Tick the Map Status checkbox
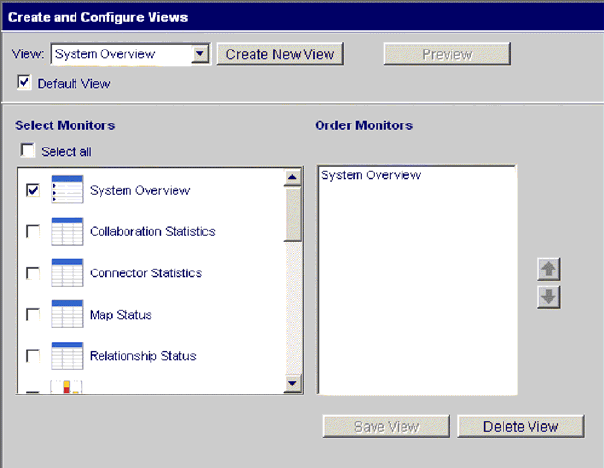This screenshot has width=604, height=468. 33,315
